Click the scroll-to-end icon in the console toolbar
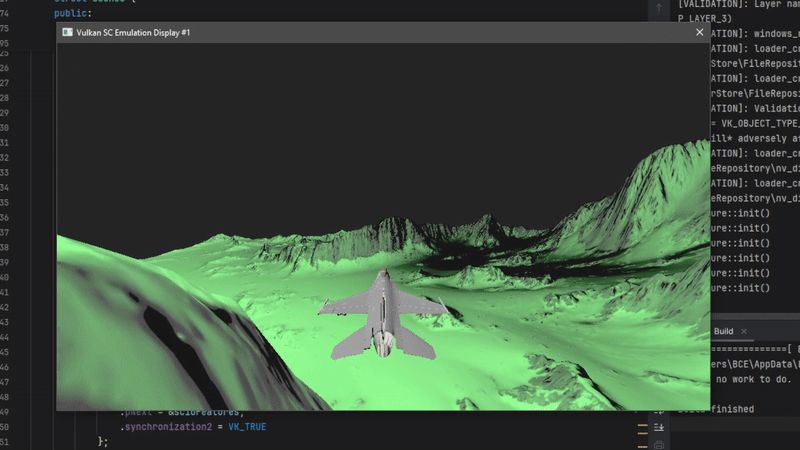The width and height of the screenshot is (800, 450). (659, 427)
